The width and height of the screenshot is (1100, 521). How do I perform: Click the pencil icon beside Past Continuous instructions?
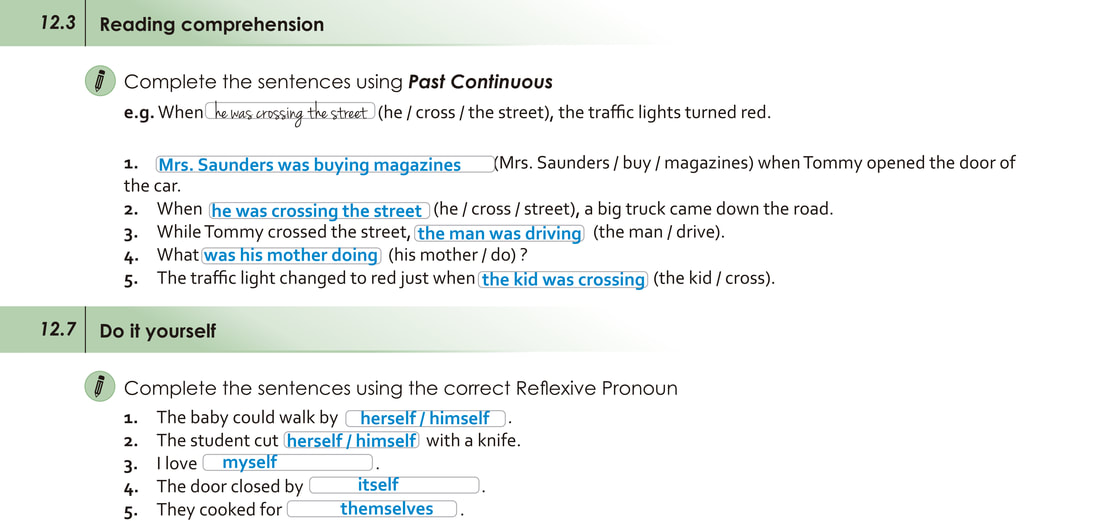pos(100,81)
